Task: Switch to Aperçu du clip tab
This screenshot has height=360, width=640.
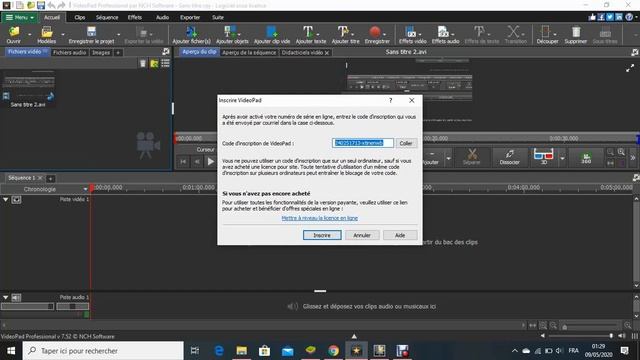Action: pyautogui.click(x=199, y=52)
